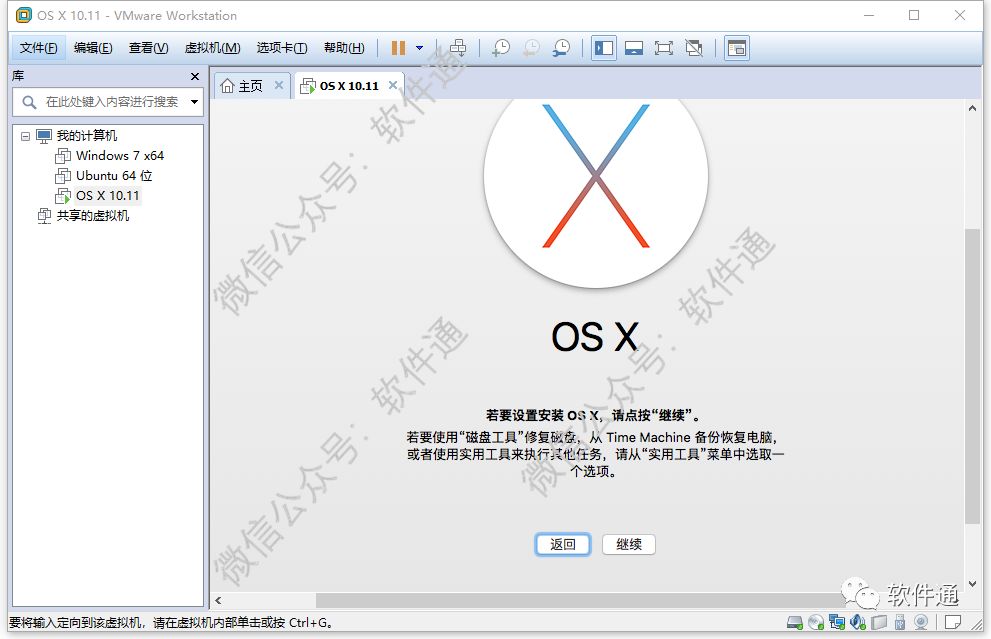Click the gray drive device status icon
The image size is (991, 639).
coord(879,623)
